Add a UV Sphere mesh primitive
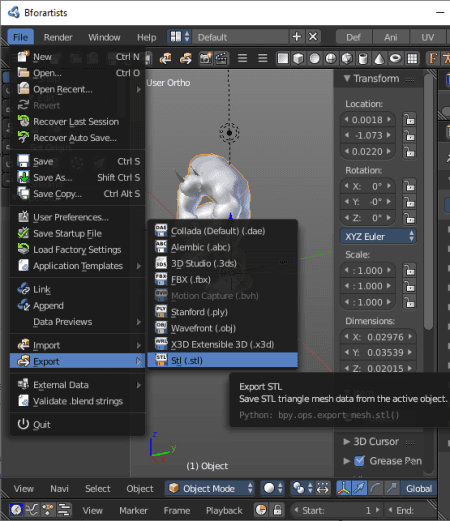Image resolution: width=450 pixels, height=521 pixels. click(x=331, y=59)
